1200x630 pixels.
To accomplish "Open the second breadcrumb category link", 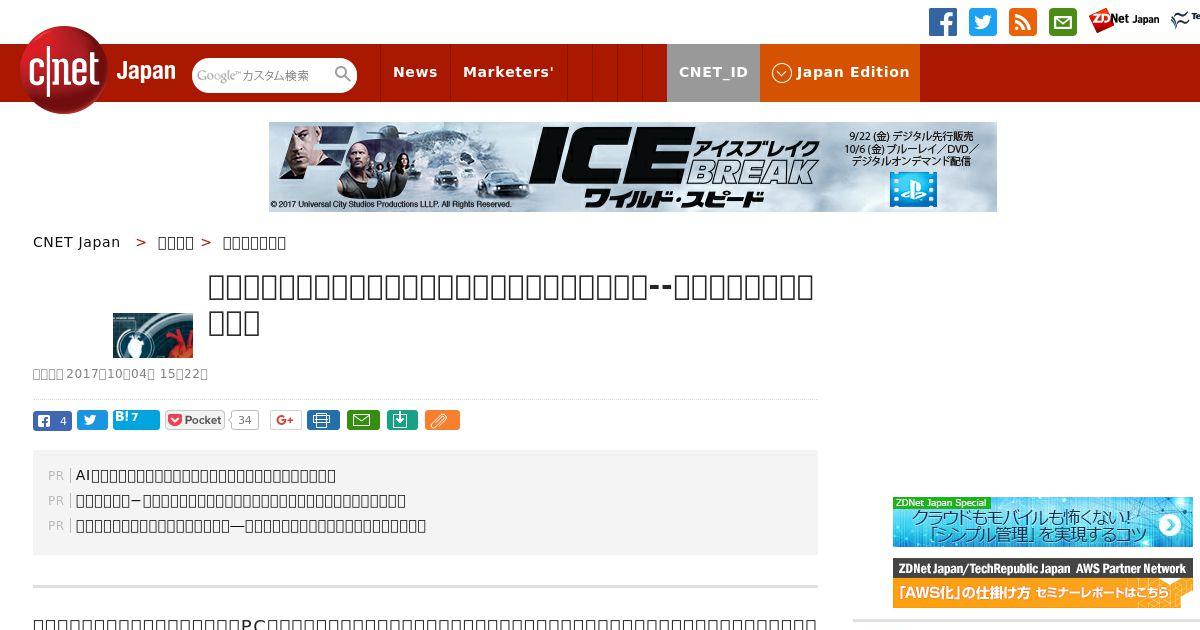I will coord(254,242).
